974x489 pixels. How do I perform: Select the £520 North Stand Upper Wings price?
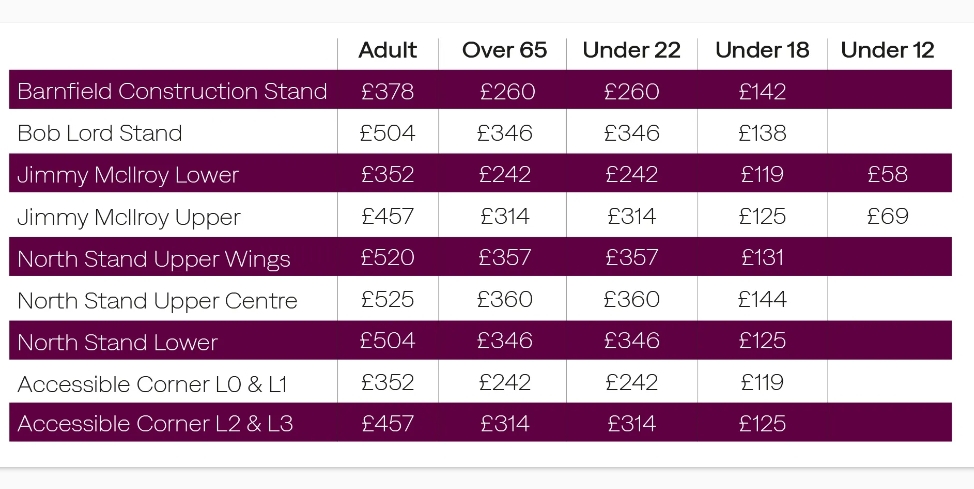point(387,258)
